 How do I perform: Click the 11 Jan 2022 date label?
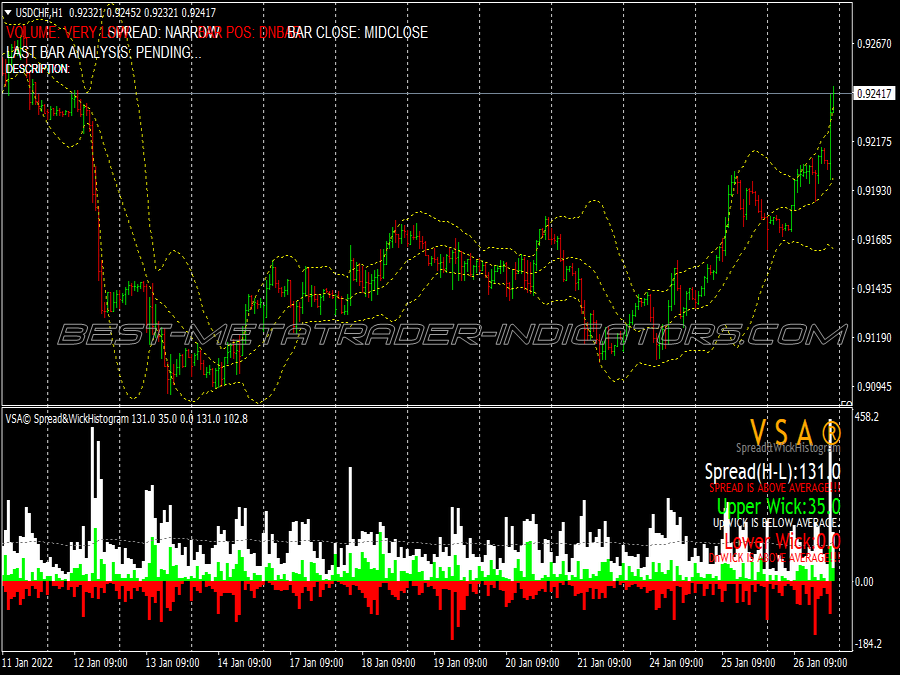28,662
